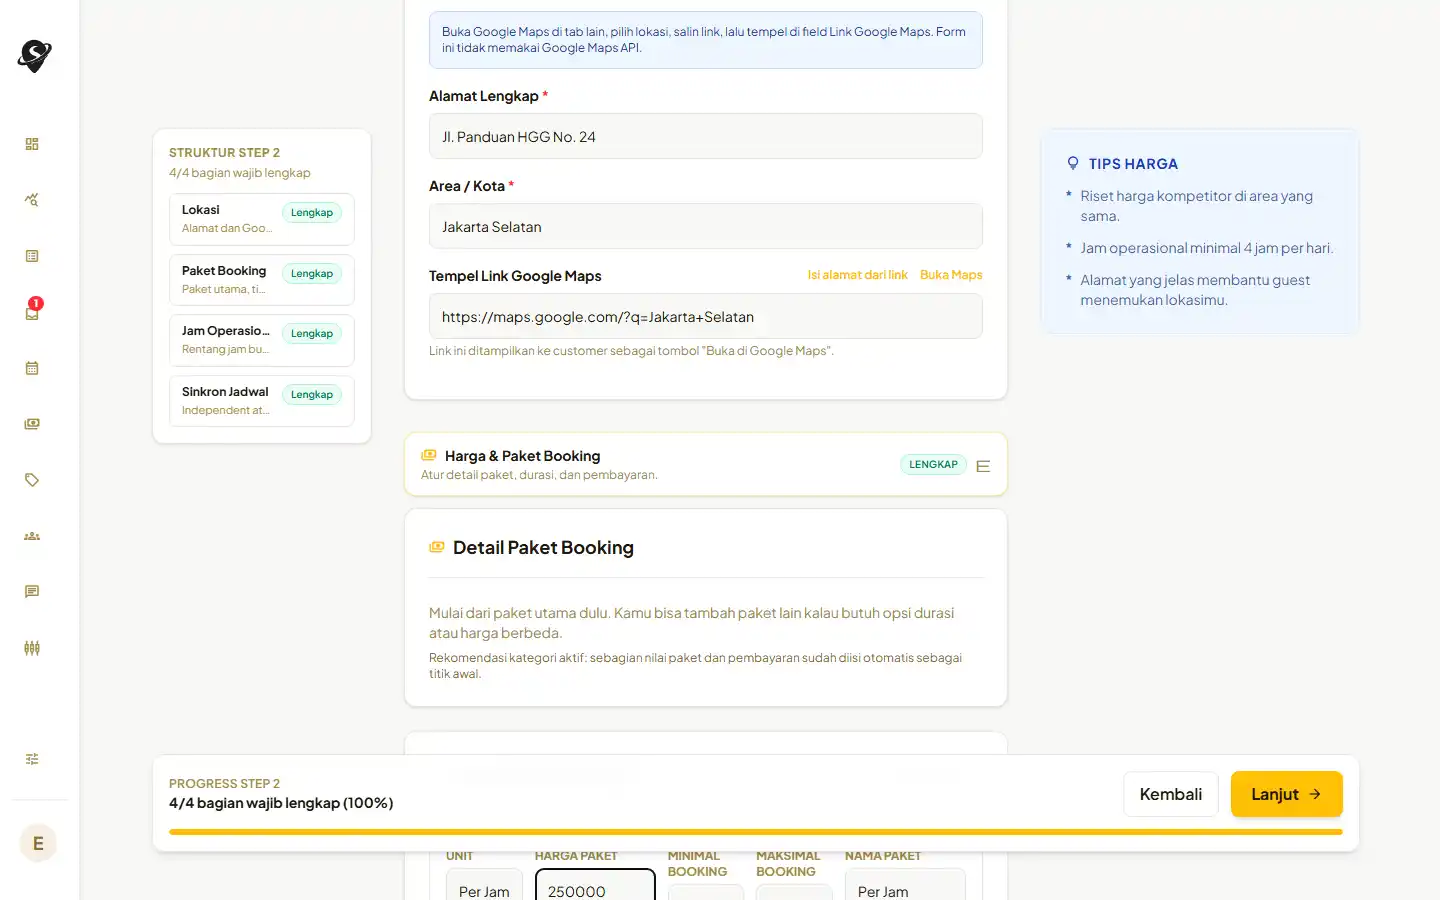Open the settings sliders icon in sidebar
1440x900 pixels.
[32, 759]
